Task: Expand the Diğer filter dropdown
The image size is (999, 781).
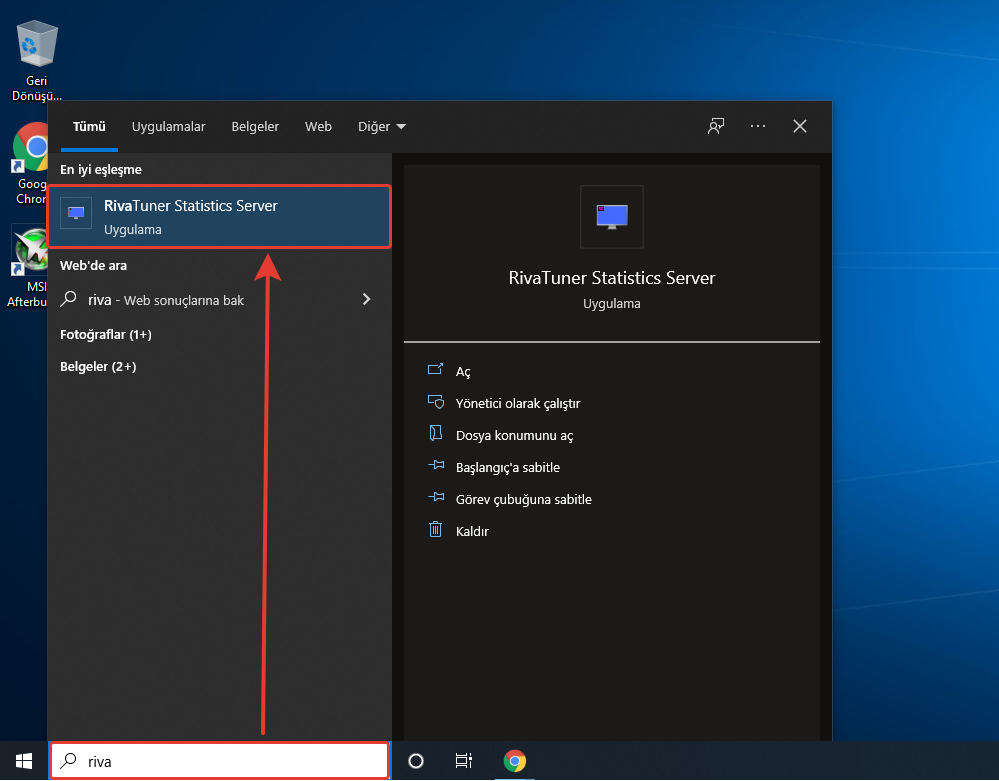Action: pos(382,127)
